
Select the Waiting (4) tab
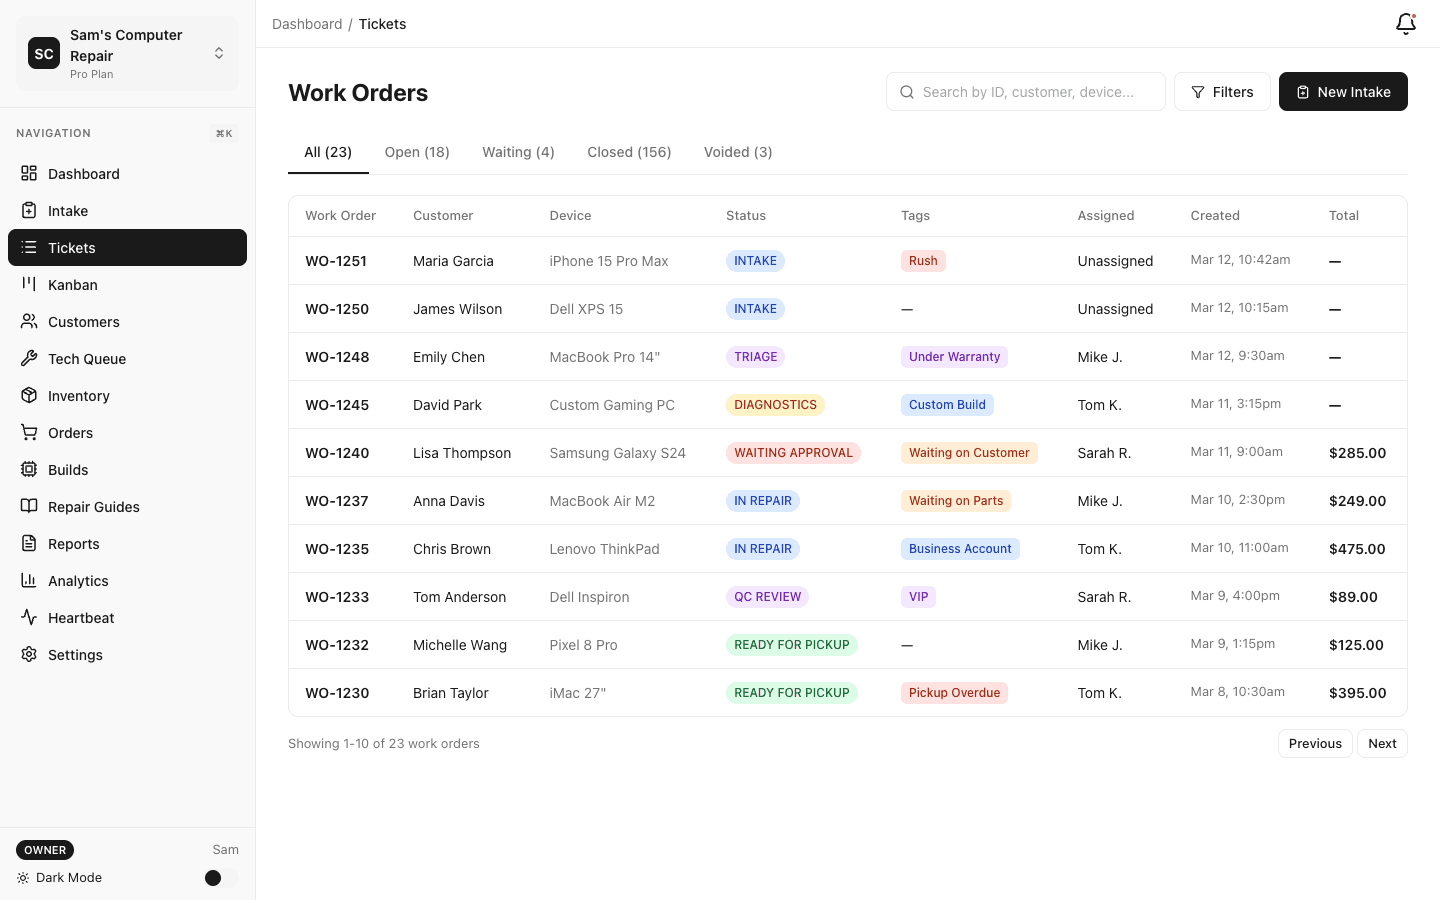click(518, 152)
